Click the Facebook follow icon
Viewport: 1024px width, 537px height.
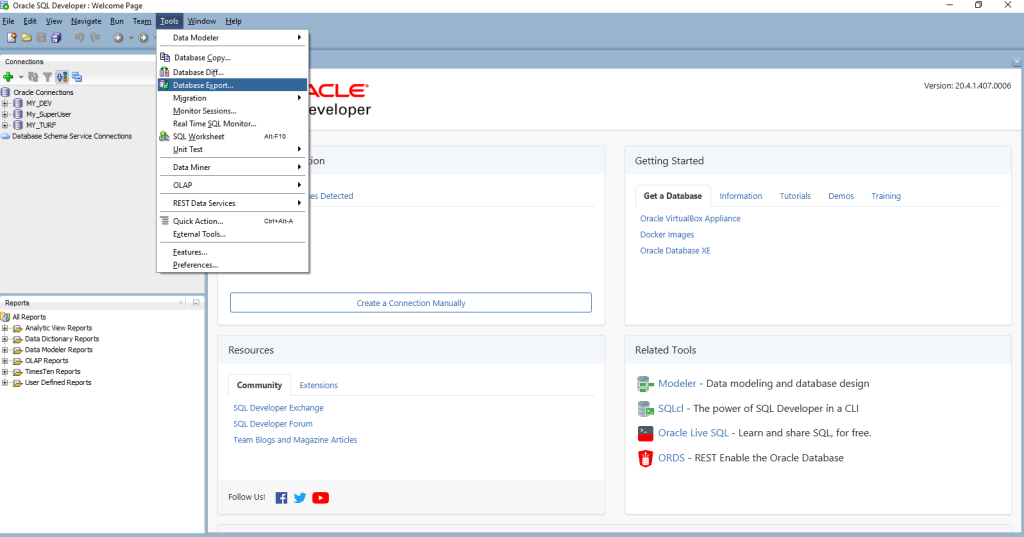point(281,498)
